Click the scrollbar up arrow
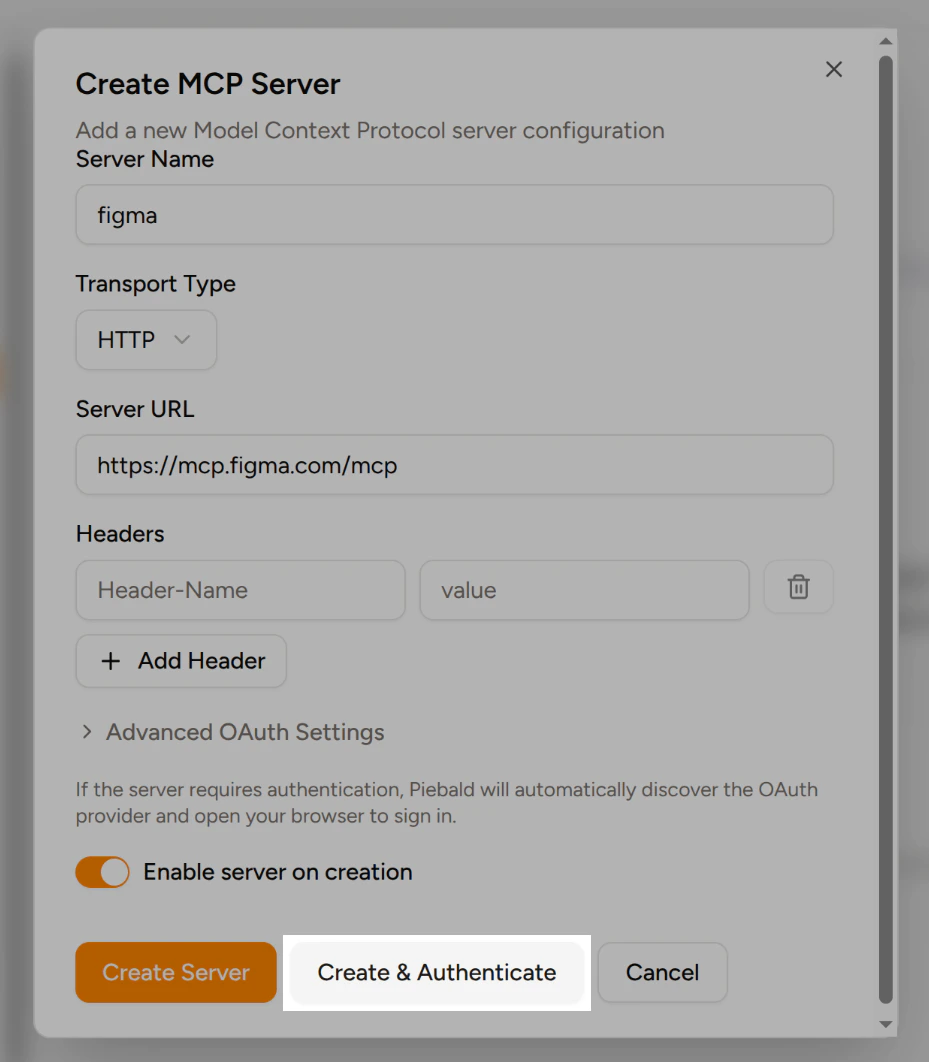929x1062 pixels. [886, 41]
